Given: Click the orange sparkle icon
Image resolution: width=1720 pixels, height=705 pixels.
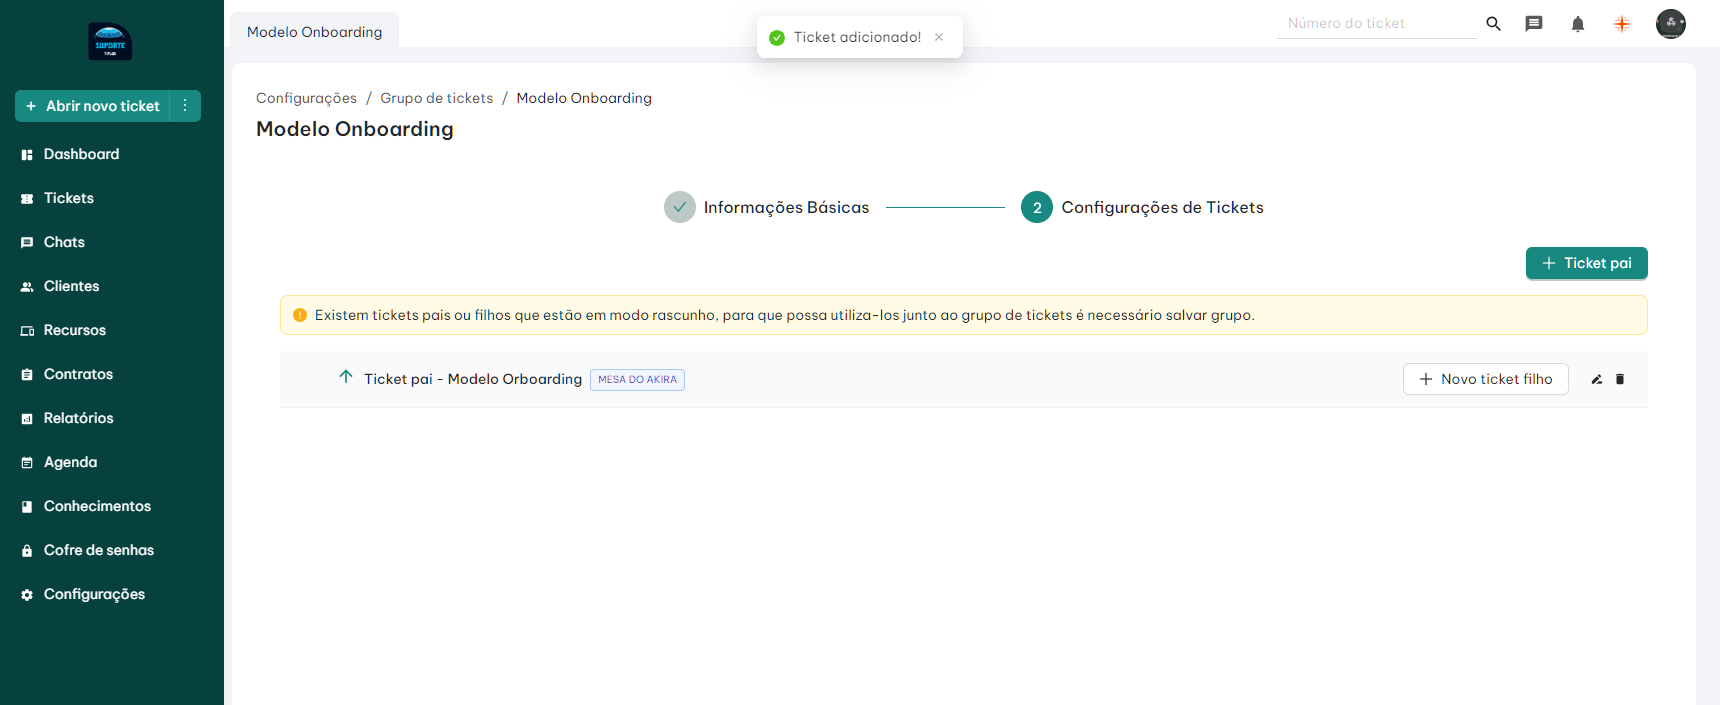Looking at the screenshot, I should pos(1622,24).
